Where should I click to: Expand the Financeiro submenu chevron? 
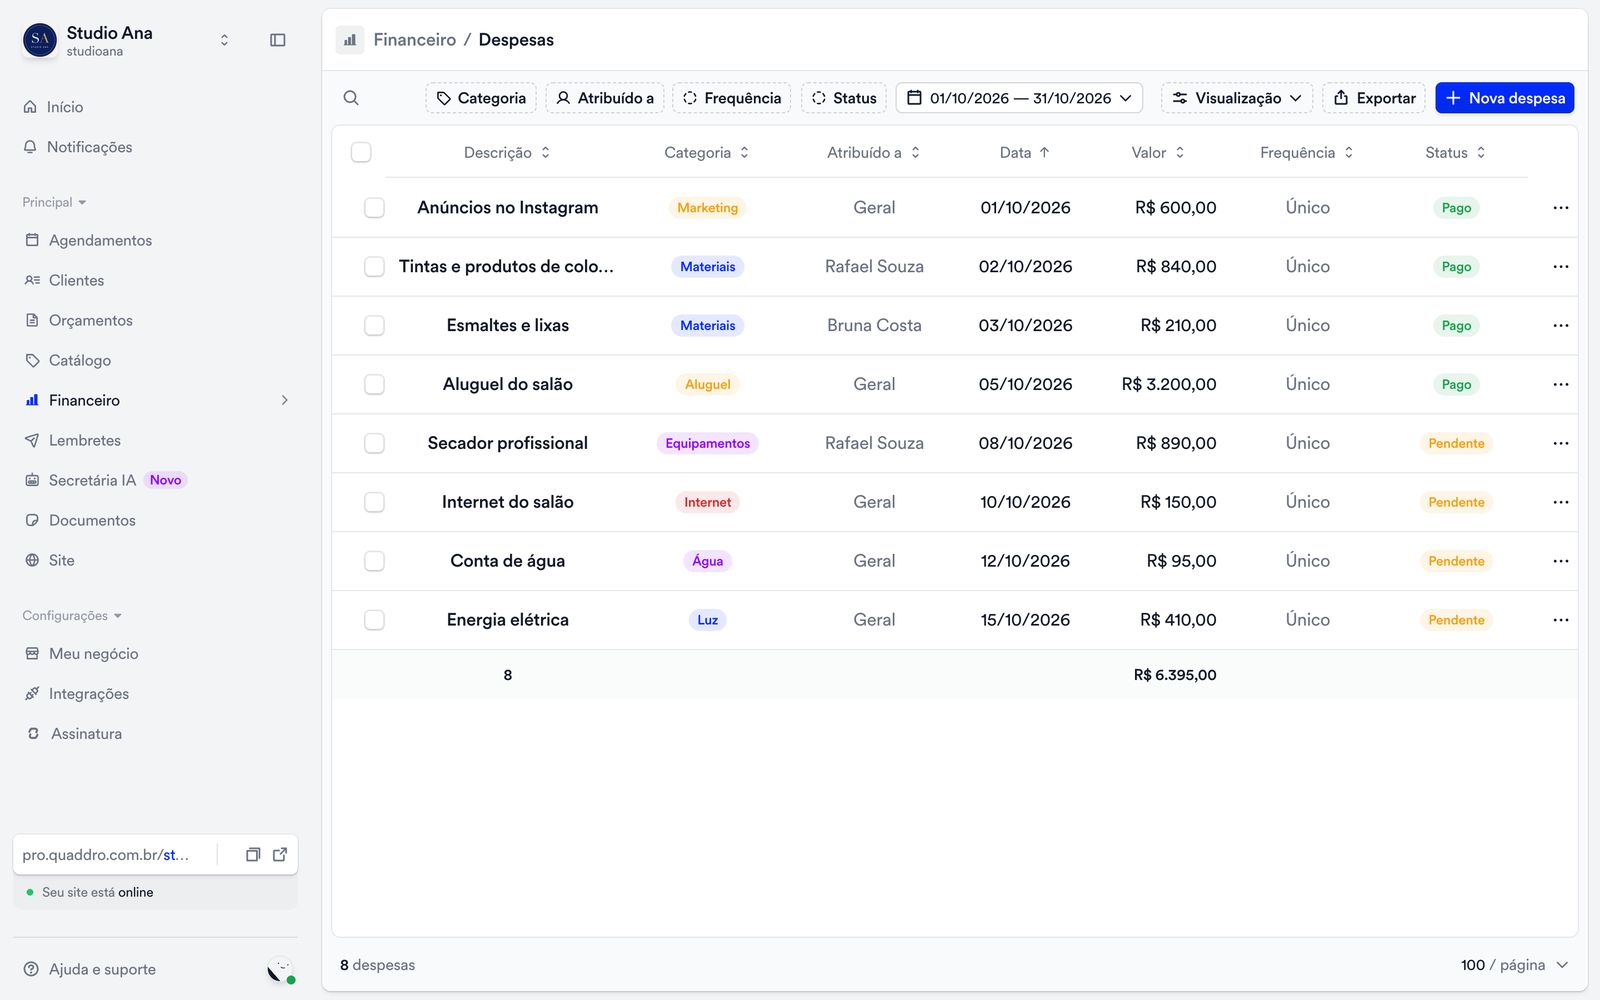point(285,400)
